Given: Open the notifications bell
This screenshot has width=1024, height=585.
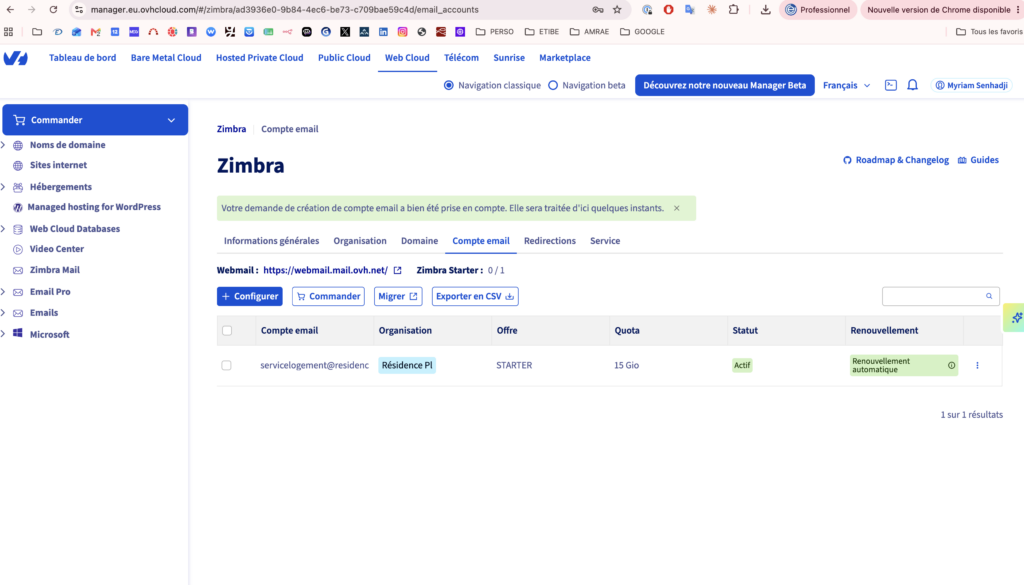Looking at the screenshot, I should tap(912, 85).
